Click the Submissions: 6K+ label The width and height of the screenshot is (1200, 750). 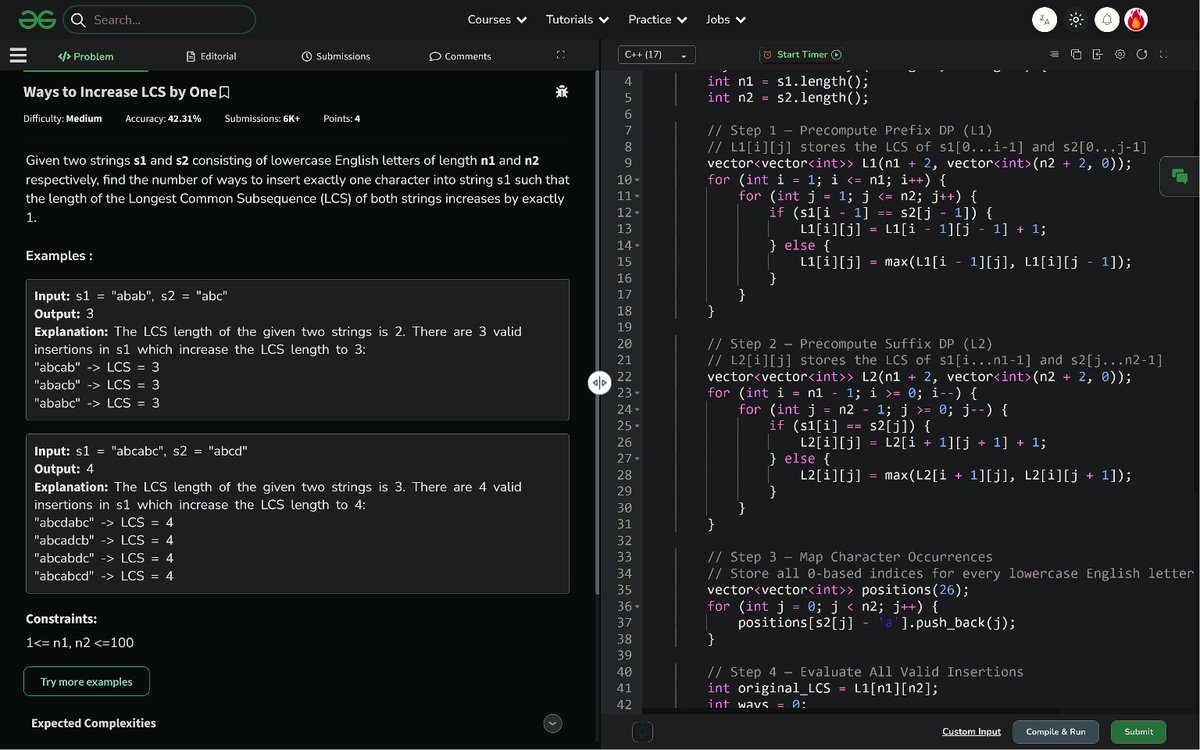(263, 119)
